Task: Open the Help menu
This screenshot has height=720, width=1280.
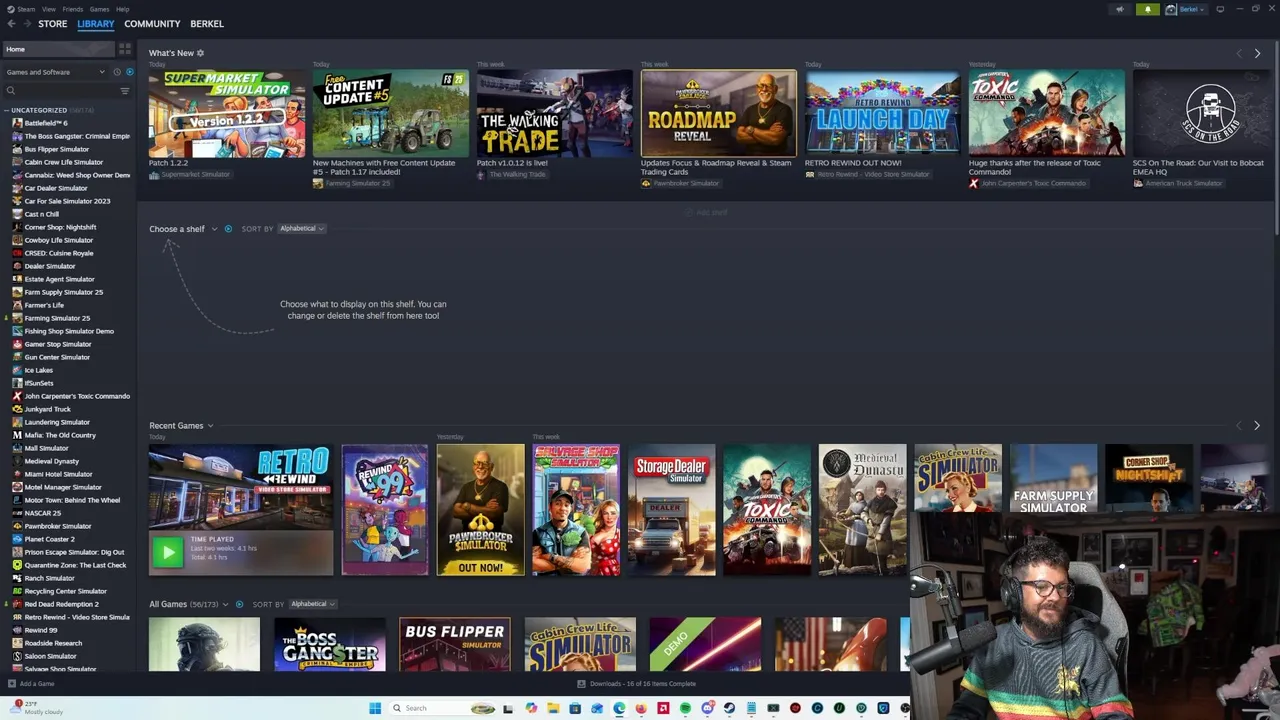Action: pos(122,9)
